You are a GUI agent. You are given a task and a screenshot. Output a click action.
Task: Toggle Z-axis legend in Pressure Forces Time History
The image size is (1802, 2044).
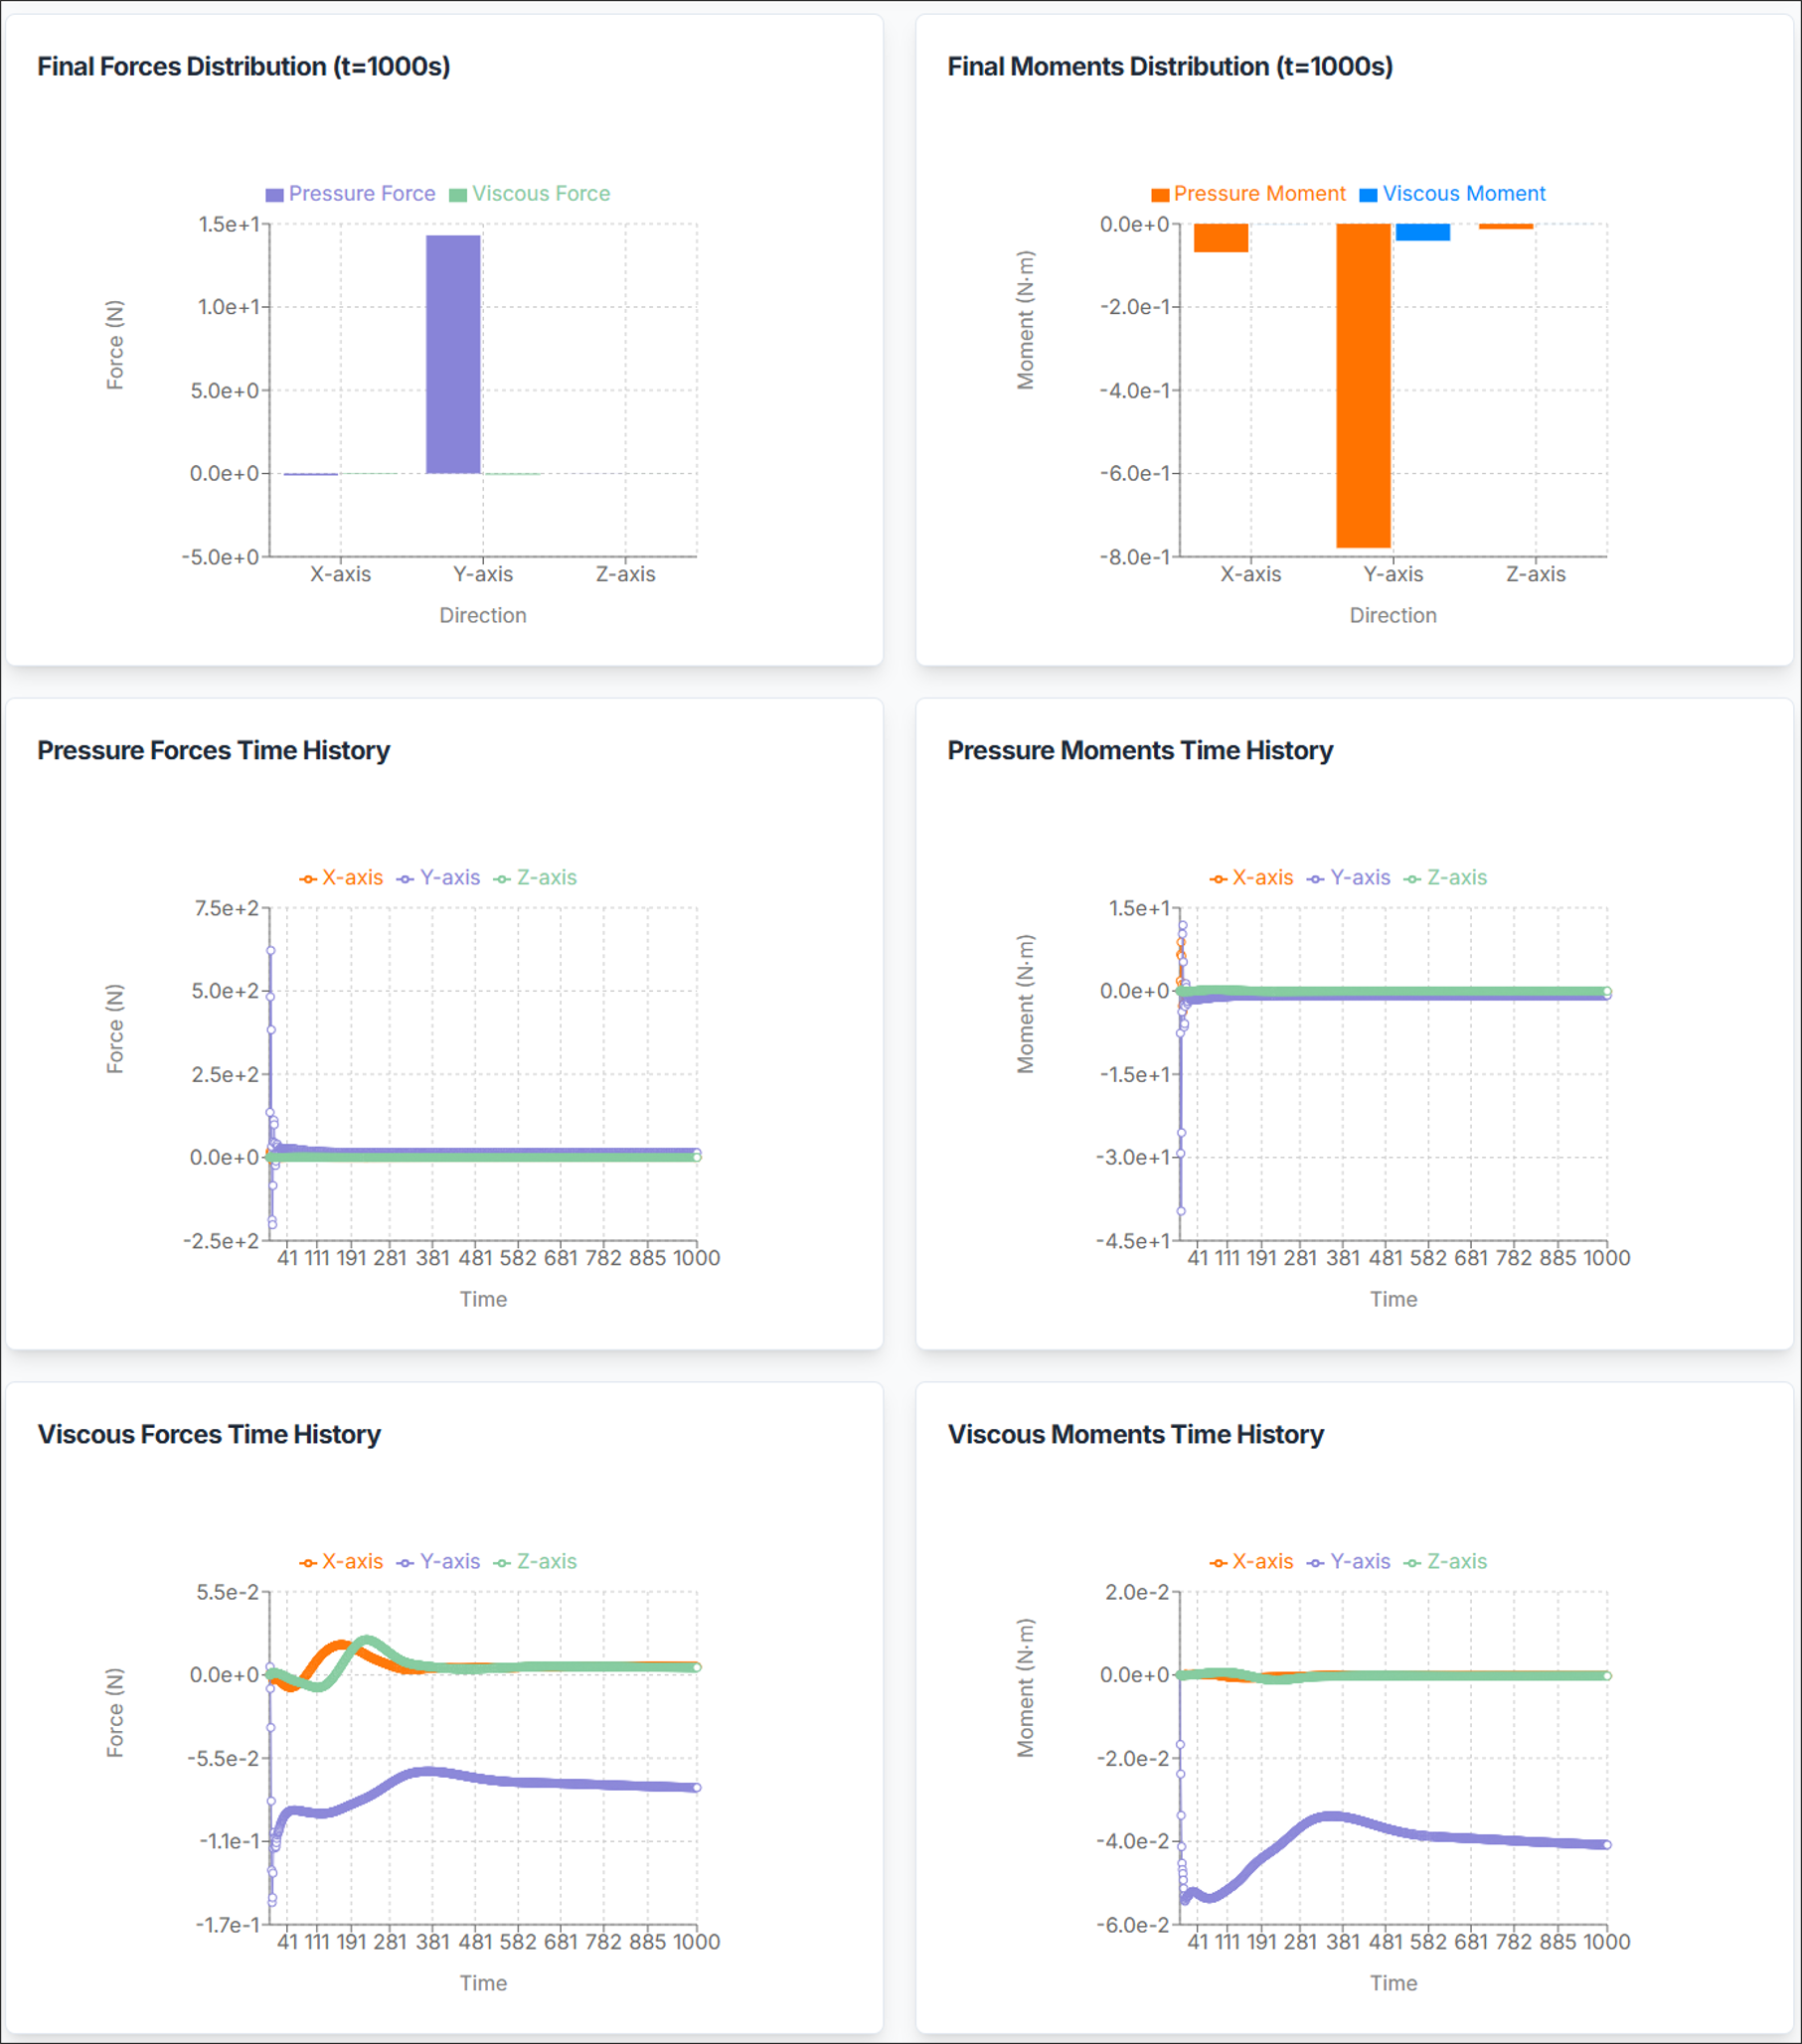tap(535, 878)
